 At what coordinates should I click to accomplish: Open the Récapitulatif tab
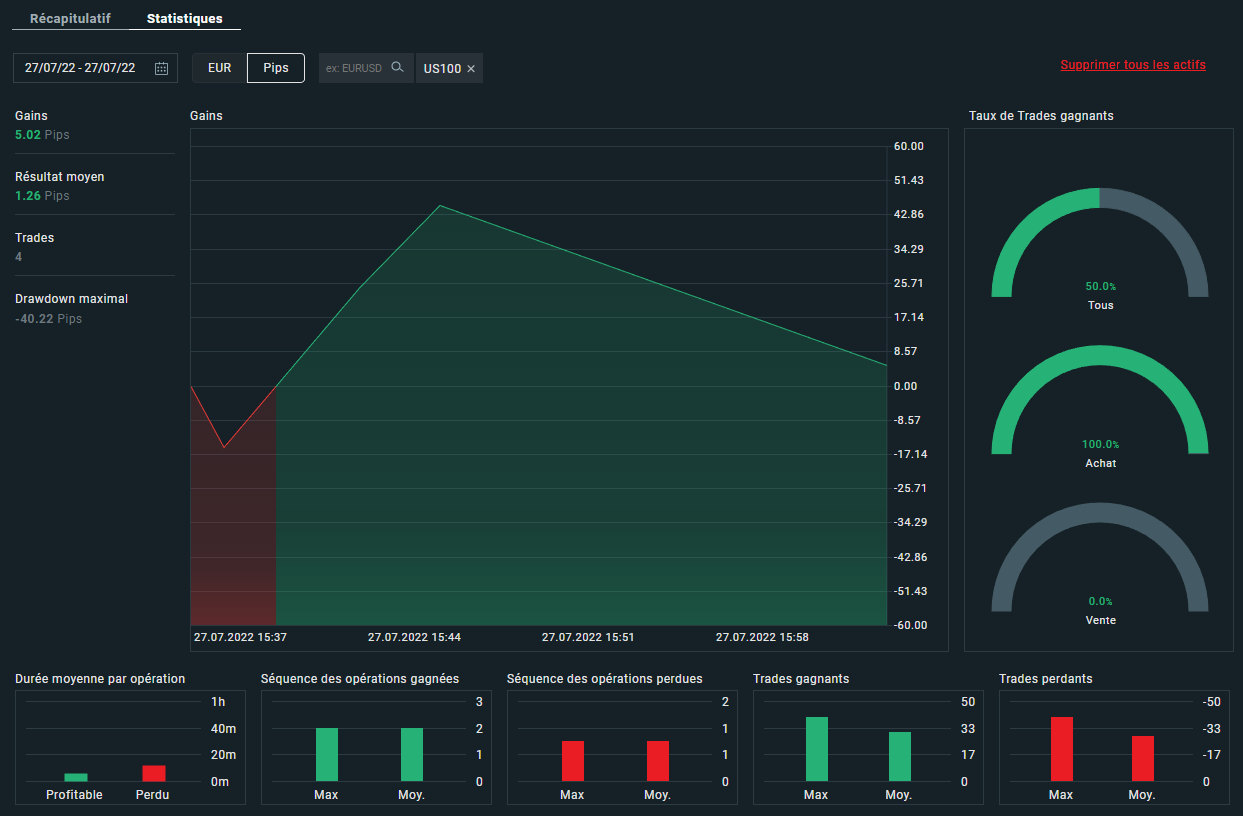(x=70, y=19)
